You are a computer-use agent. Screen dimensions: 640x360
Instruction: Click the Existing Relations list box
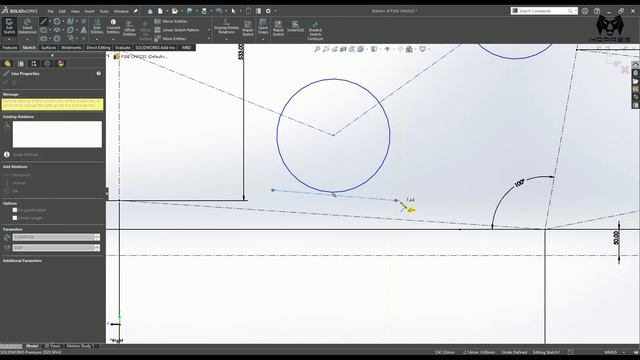click(57, 134)
